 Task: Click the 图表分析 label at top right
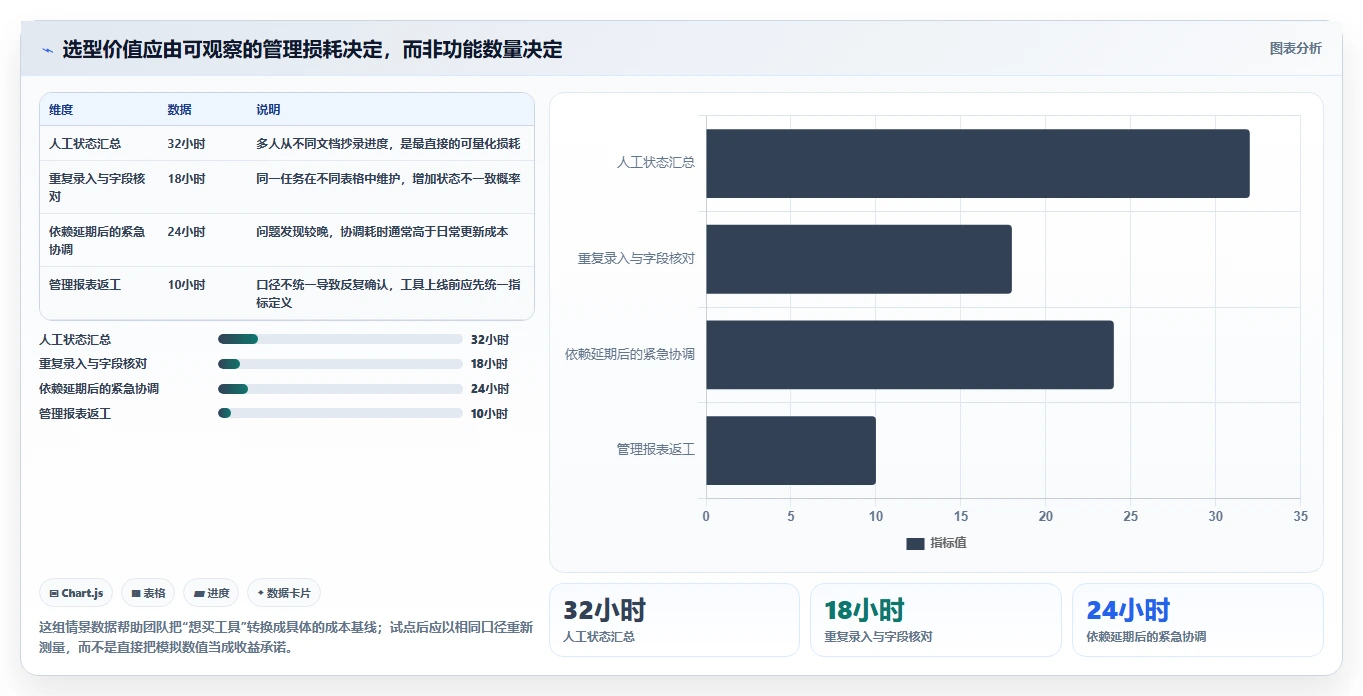click(1295, 49)
